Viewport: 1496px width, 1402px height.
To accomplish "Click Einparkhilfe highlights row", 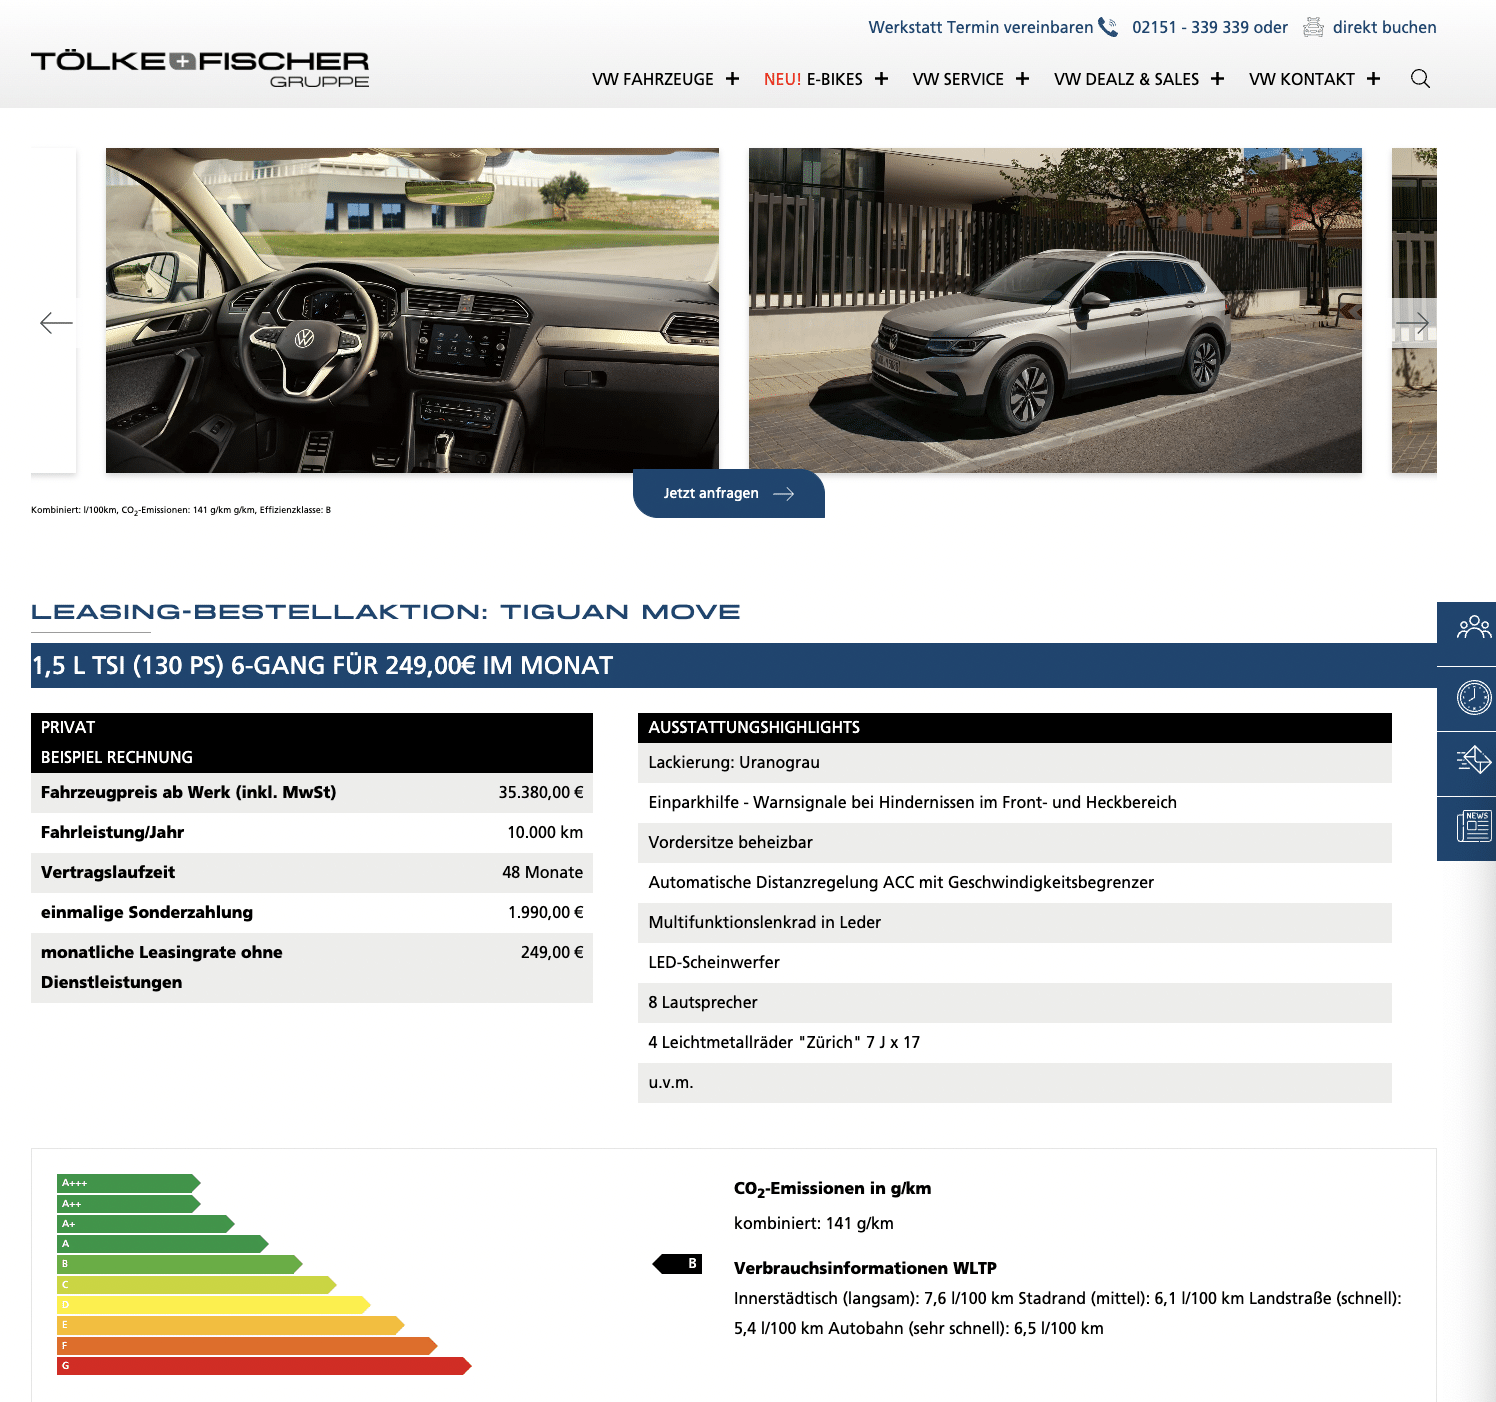I will tap(1015, 803).
